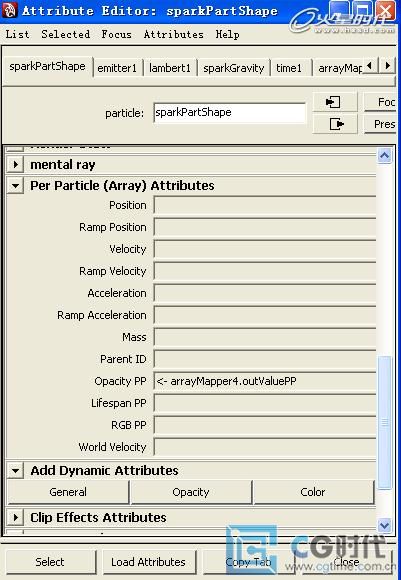Click the Ramp Position attribute field
The image size is (401, 580).
coord(265,227)
